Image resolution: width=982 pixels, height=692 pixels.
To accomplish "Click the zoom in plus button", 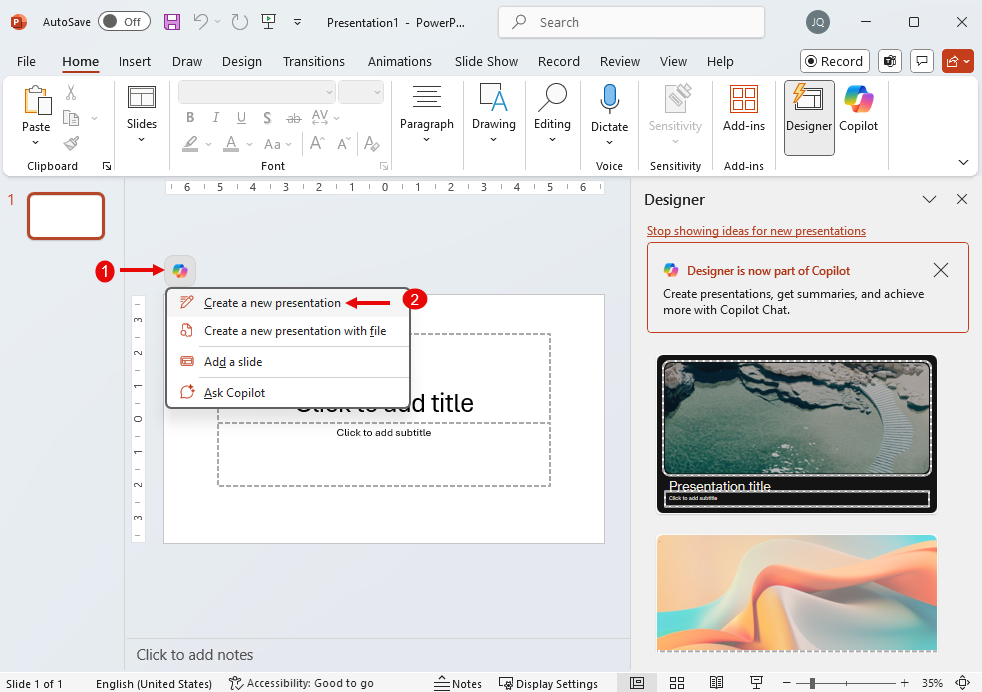I will coord(904,683).
